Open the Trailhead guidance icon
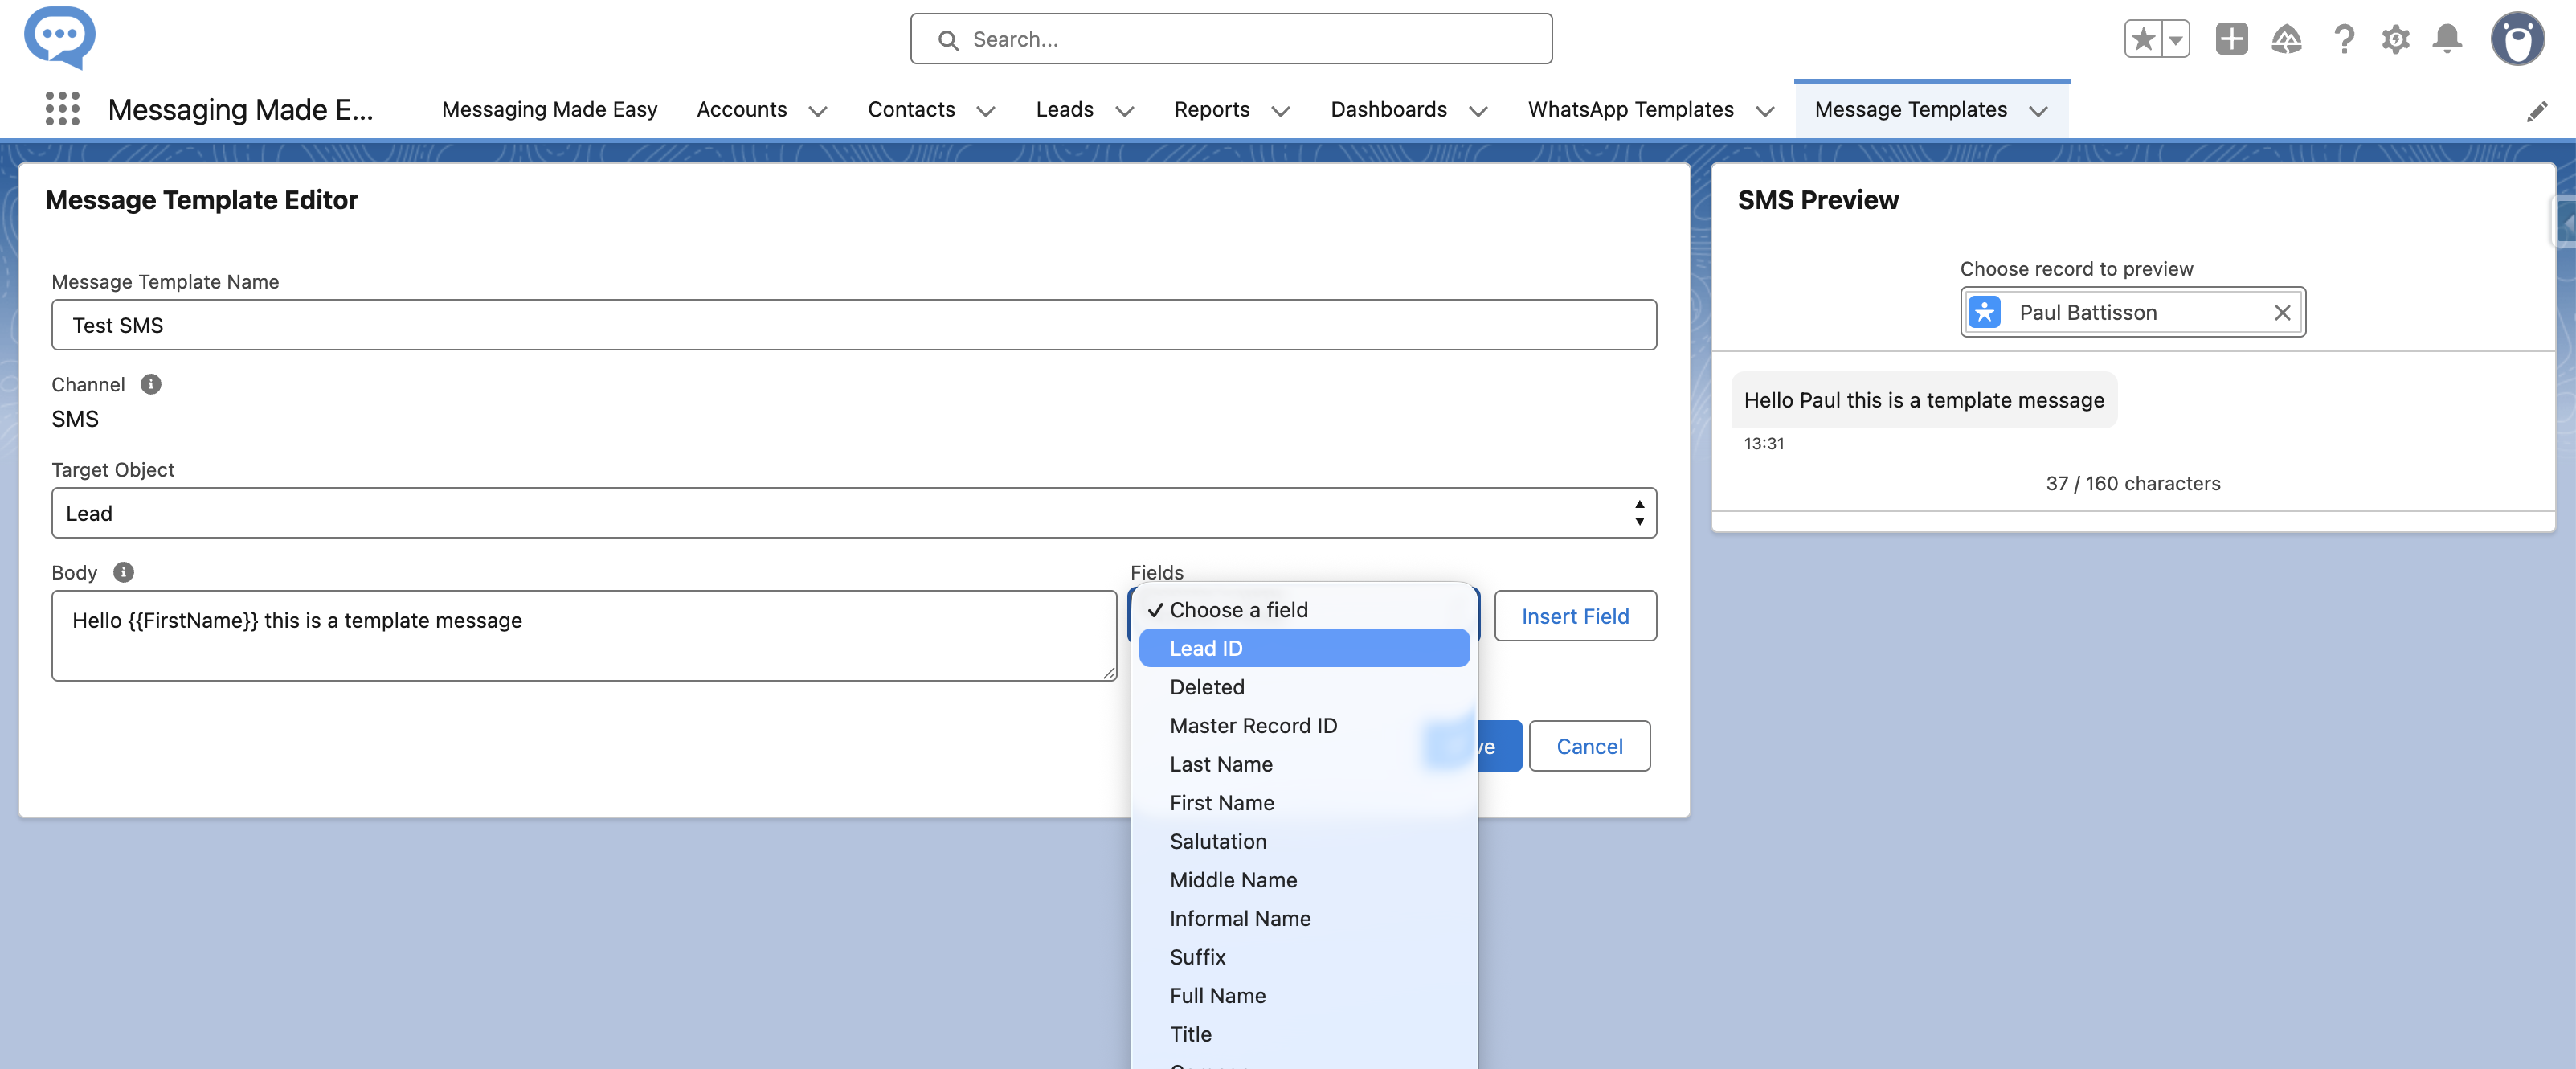The image size is (2576, 1069). coord(2286,39)
